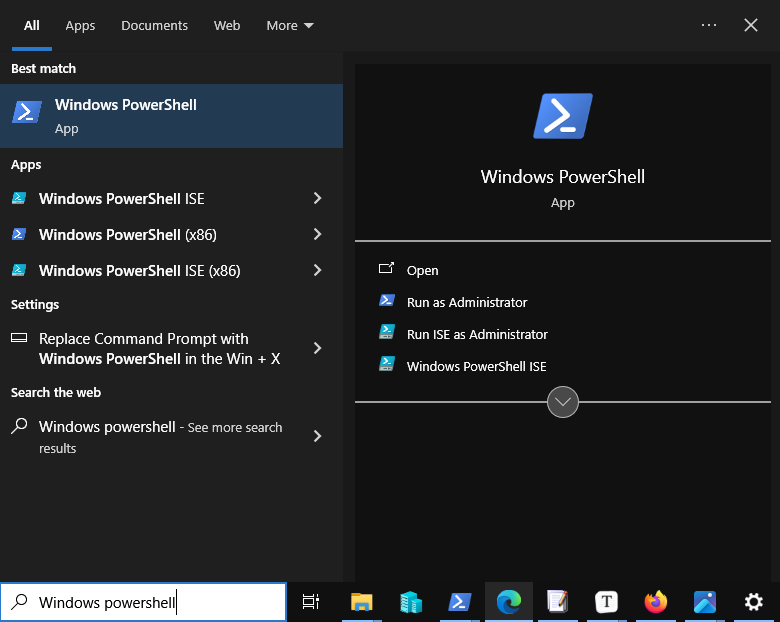
Task: Click Open in the preview panel
Action: (422, 270)
